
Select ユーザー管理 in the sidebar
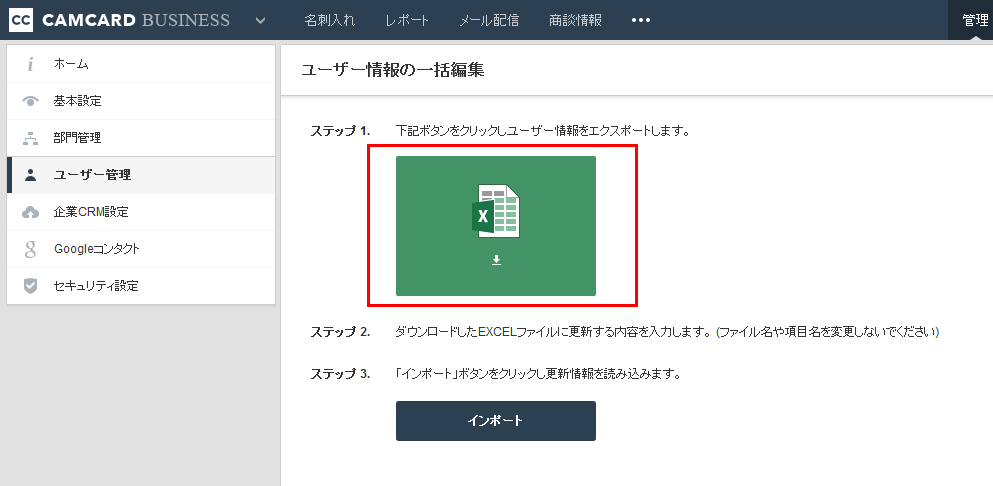tap(141, 175)
